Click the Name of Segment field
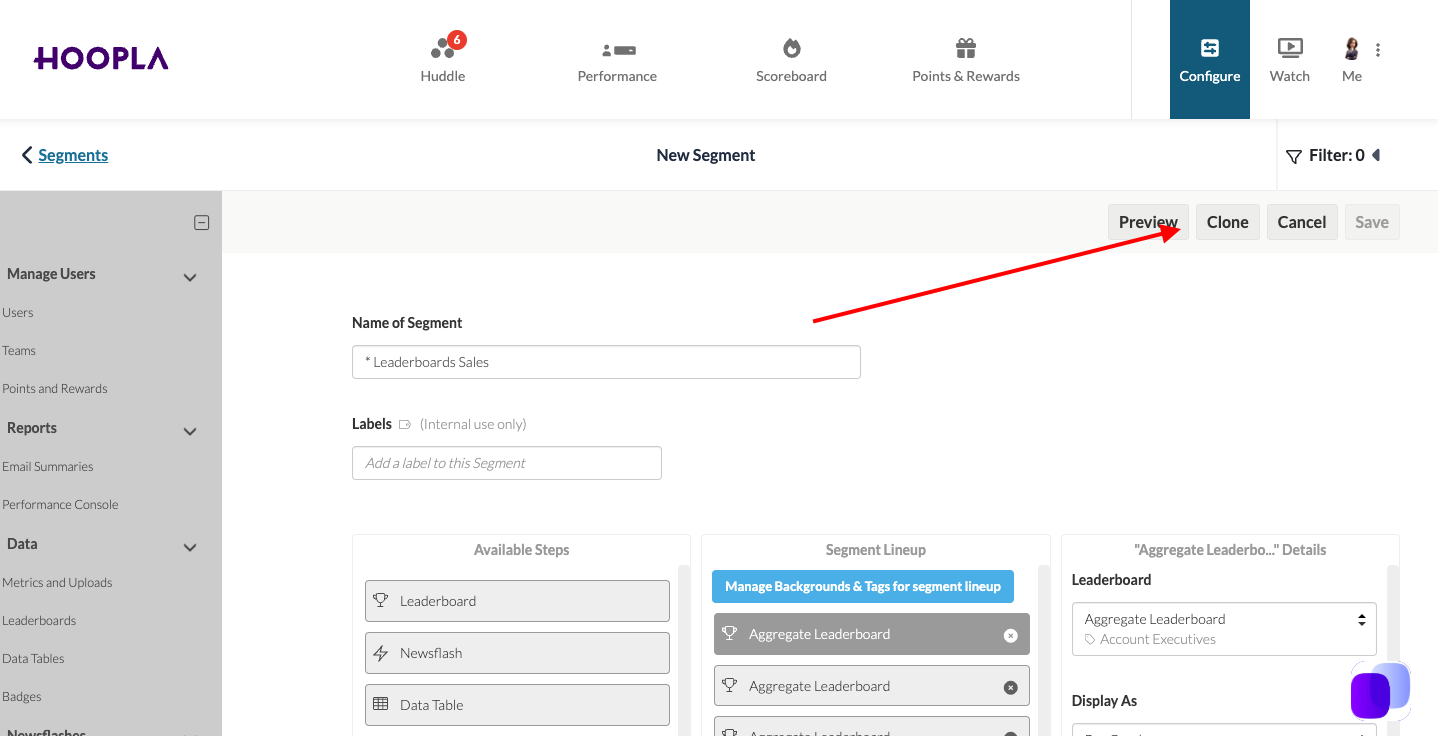 (x=606, y=362)
